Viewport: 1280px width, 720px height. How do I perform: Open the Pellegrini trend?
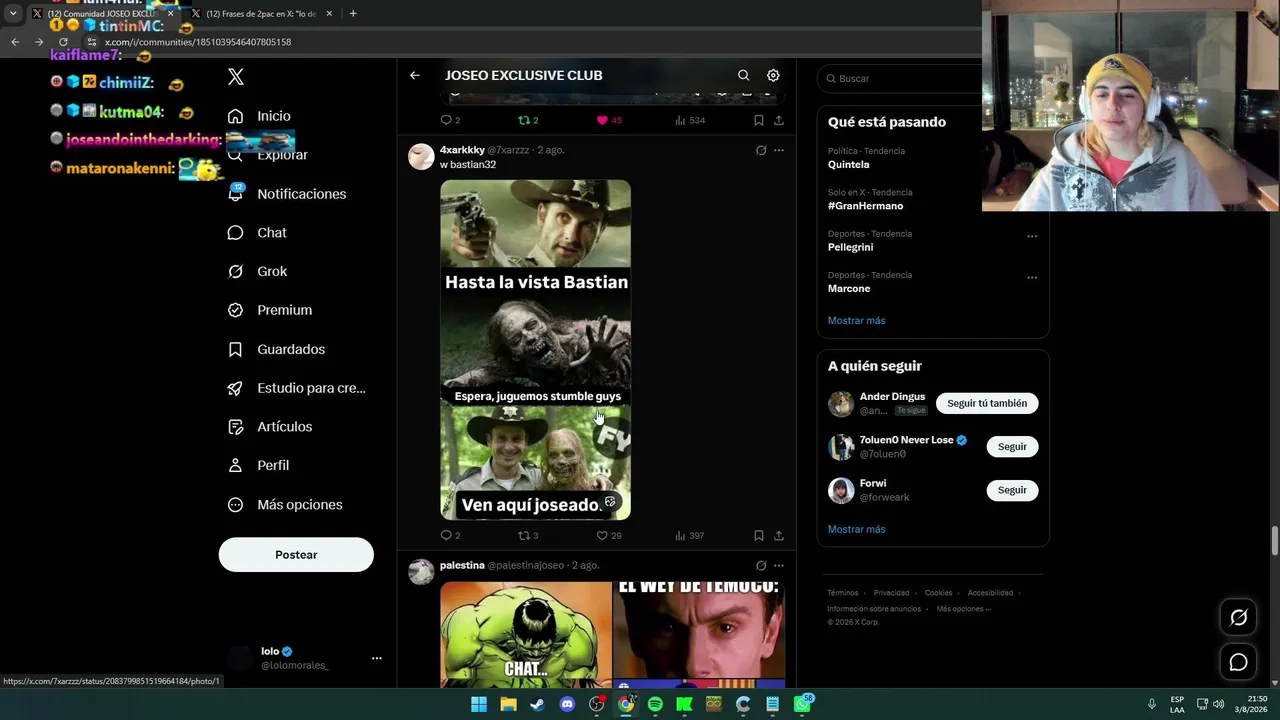[850, 247]
